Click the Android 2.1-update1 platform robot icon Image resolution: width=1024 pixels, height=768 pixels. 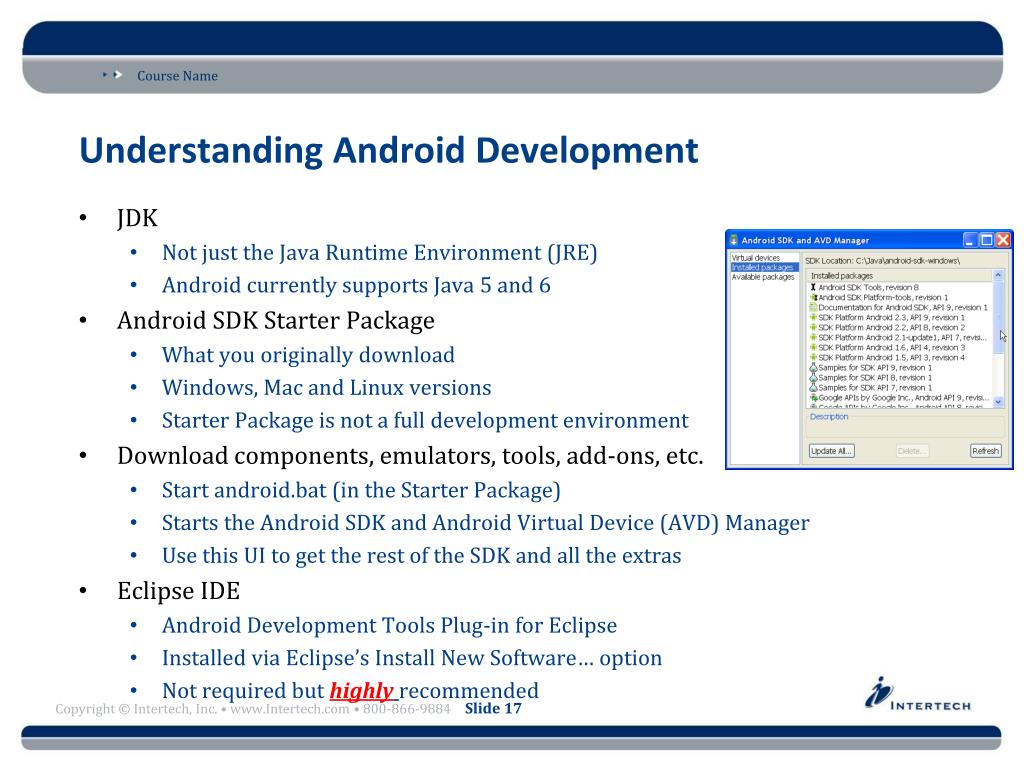[x=814, y=338]
